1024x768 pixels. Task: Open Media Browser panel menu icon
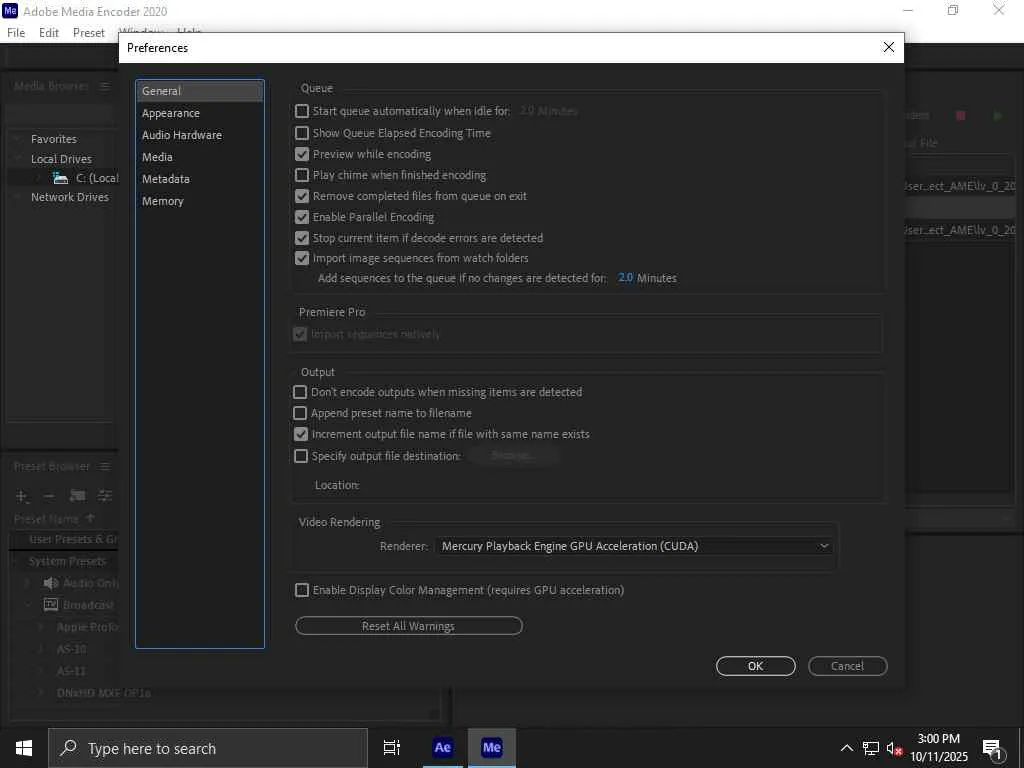click(x=104, y=86)
